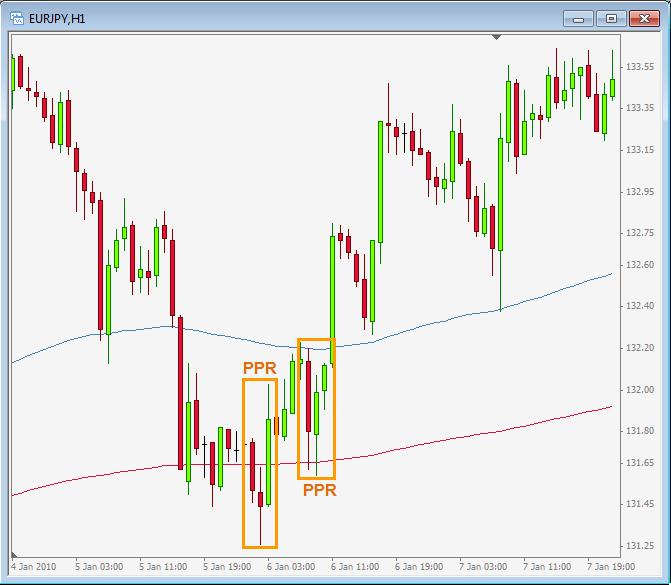
Task: Click the 131.80 price axis label
Action: click(640, 431)
